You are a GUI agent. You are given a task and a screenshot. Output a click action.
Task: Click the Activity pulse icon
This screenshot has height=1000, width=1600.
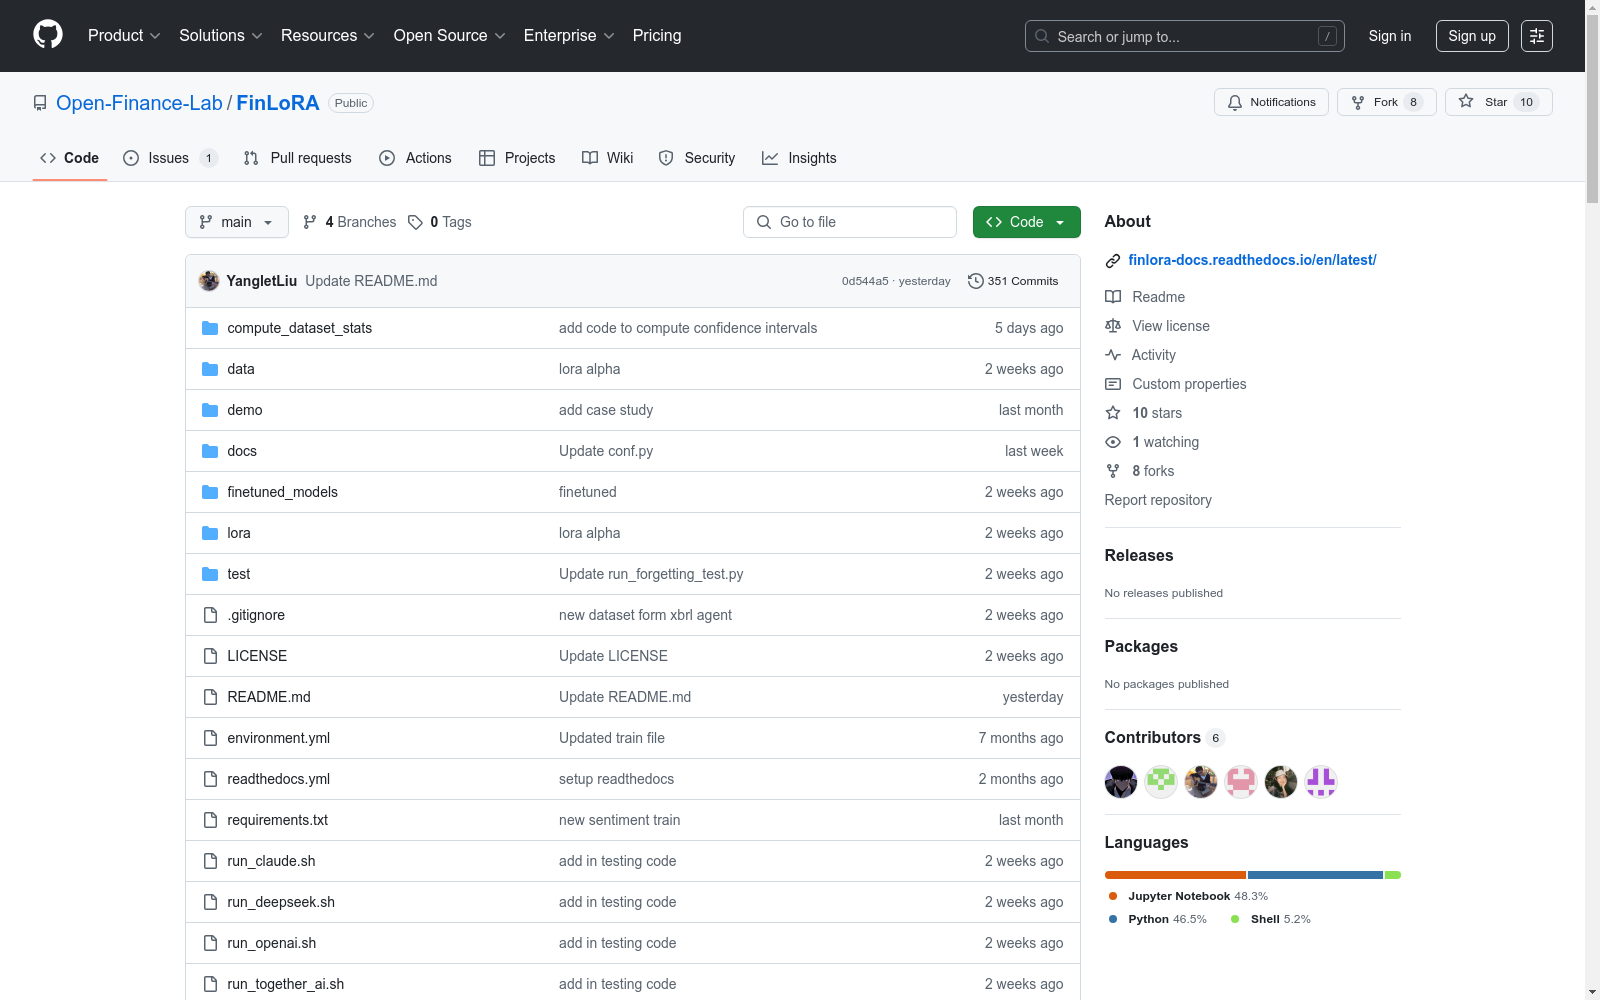(x=1113, y=355)
